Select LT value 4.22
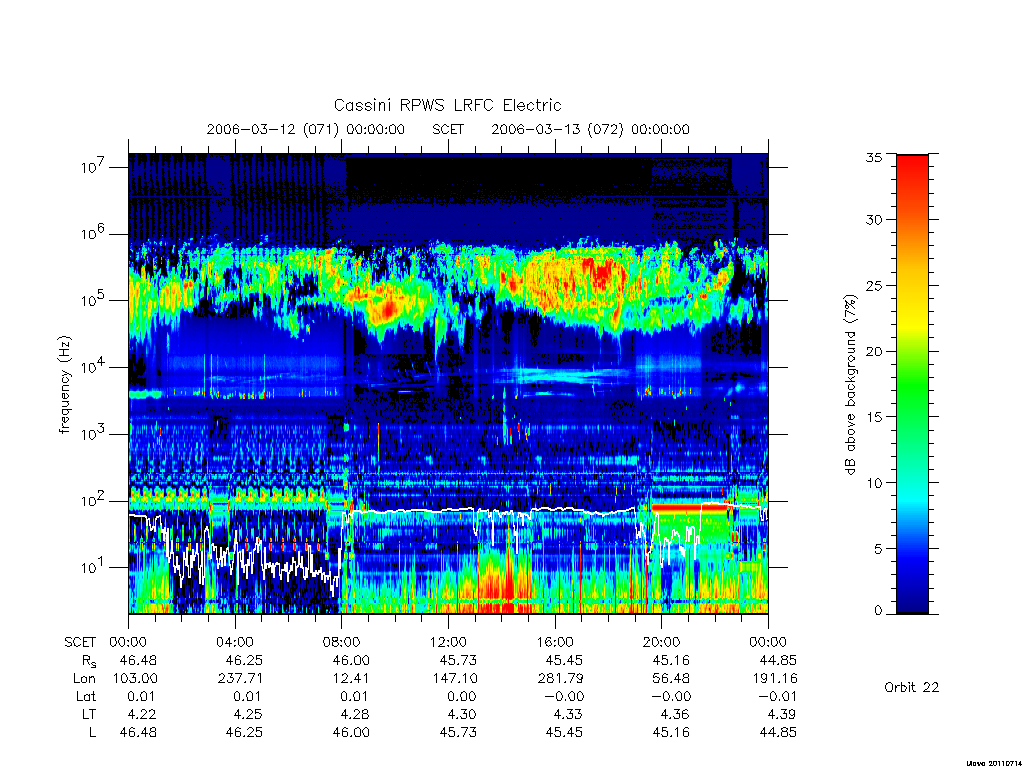Screen dimensions: 1024x768 pyautogui.click(x=142, y=714)
